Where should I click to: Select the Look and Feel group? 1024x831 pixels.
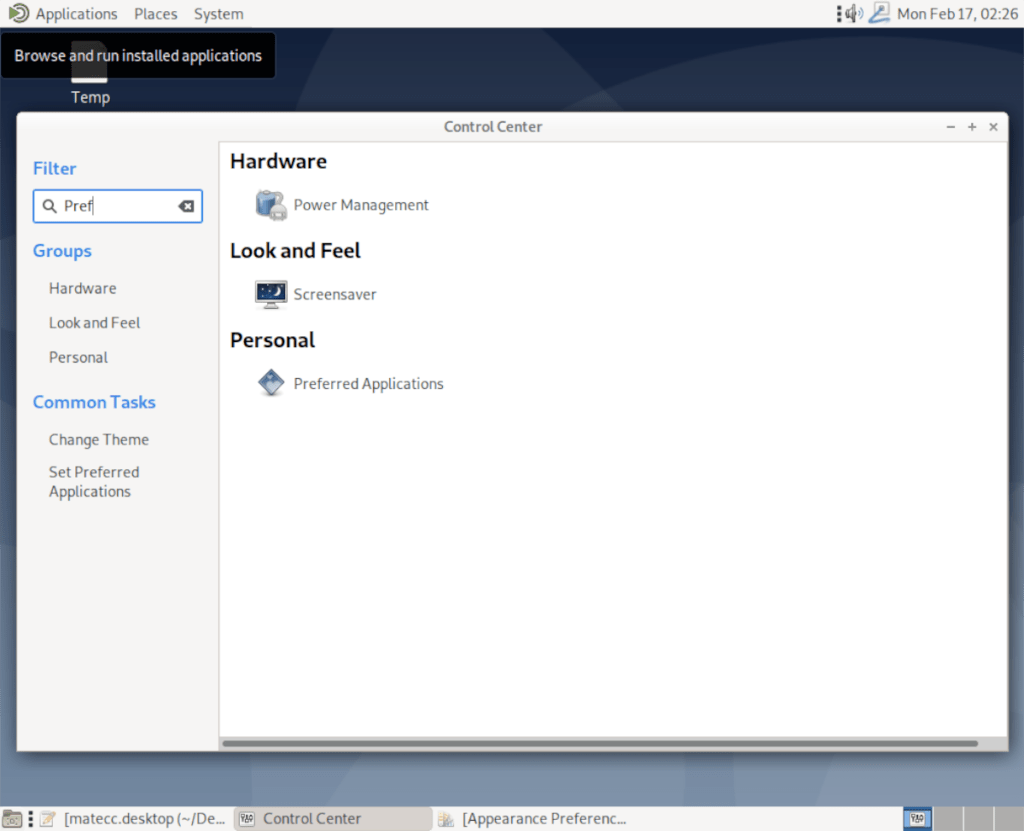(94, 322)
